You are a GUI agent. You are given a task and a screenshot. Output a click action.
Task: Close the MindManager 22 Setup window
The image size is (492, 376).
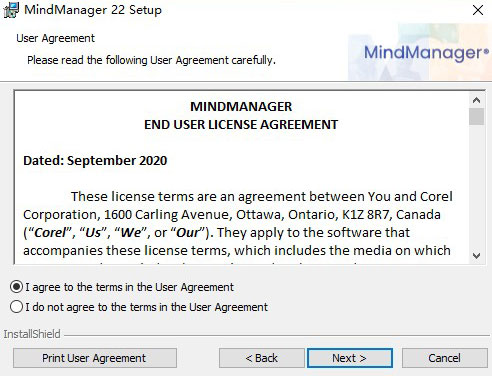pyautogui.click(x=478, y=10)
